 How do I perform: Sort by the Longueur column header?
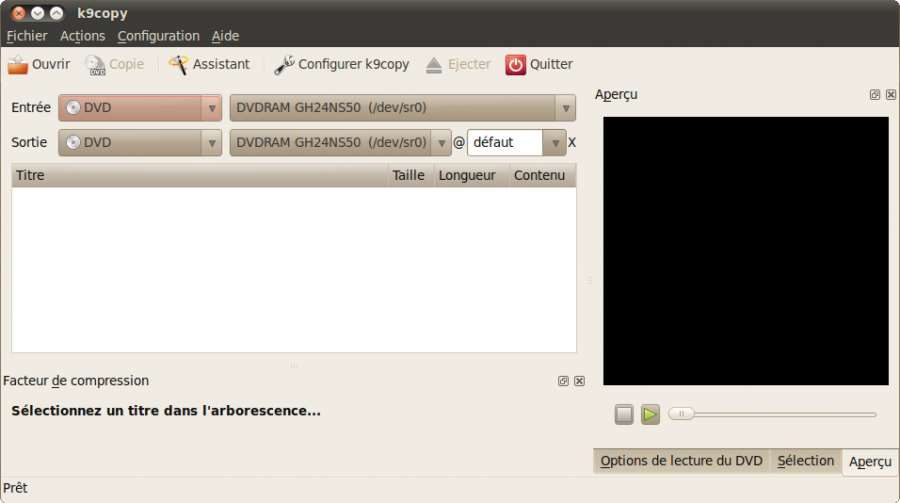click(471, 175)
